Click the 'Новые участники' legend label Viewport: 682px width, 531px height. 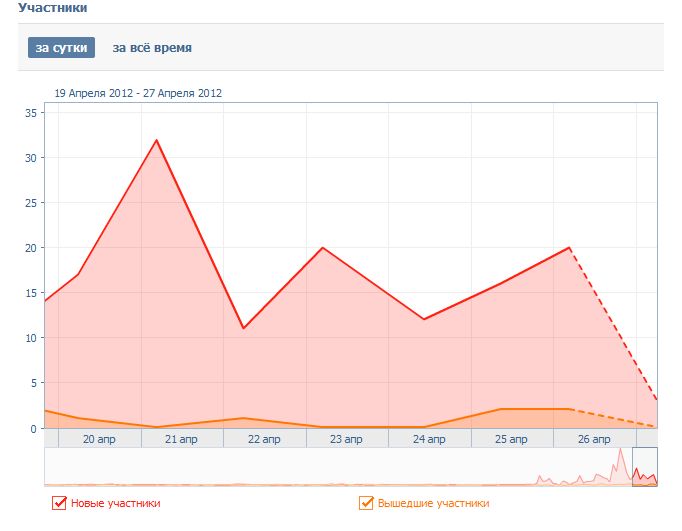(x=115, y=503)
